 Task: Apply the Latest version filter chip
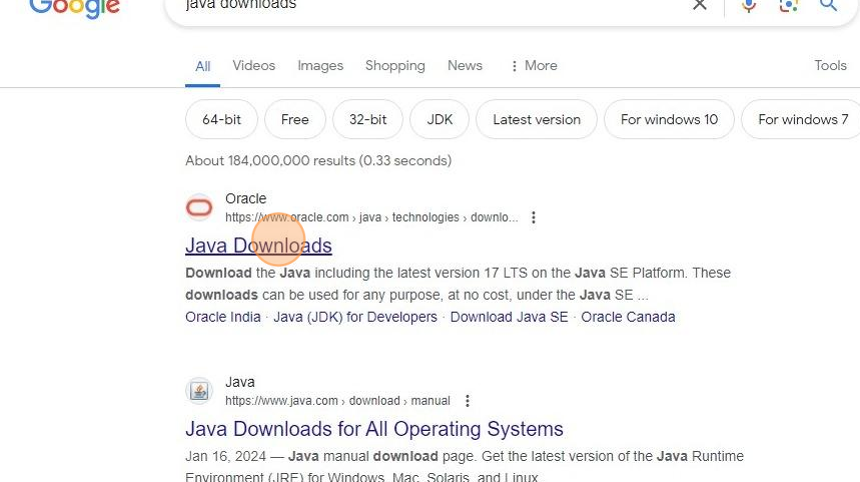click(536, 120)
